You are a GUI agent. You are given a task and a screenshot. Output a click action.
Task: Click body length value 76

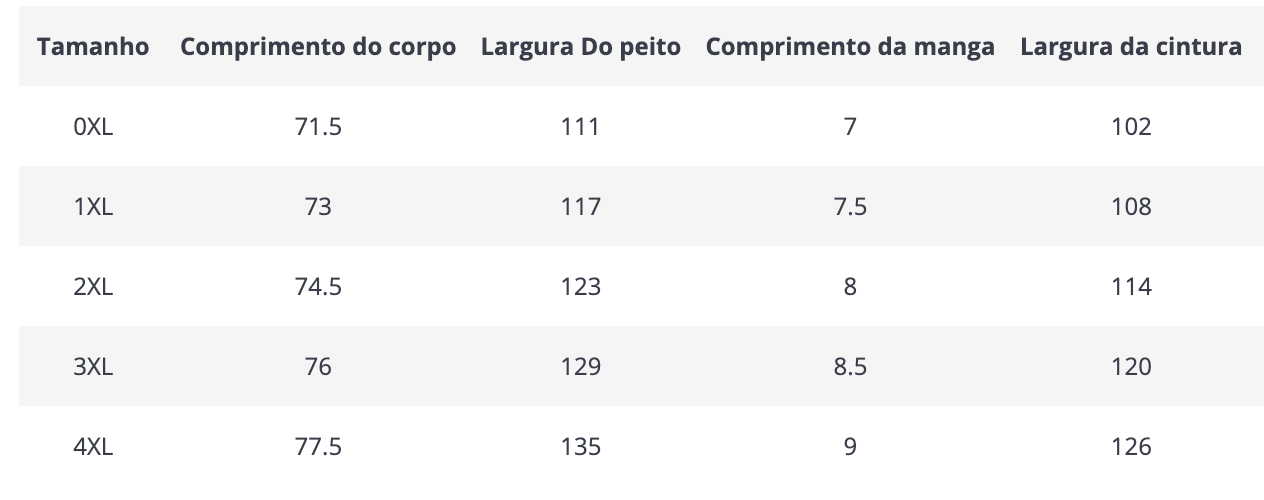(318, 367)
